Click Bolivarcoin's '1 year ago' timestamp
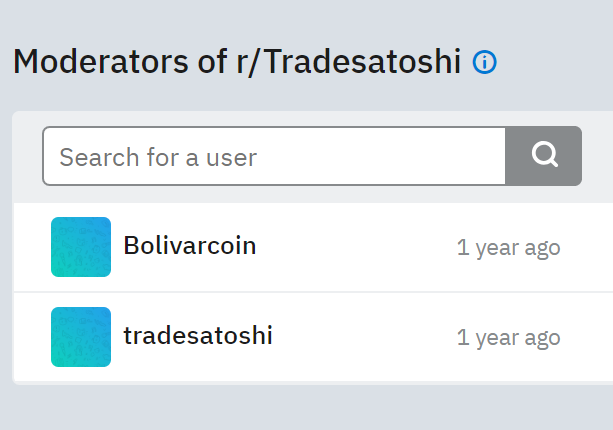Viewport: 613px width, 430px height. pos(509,248)
